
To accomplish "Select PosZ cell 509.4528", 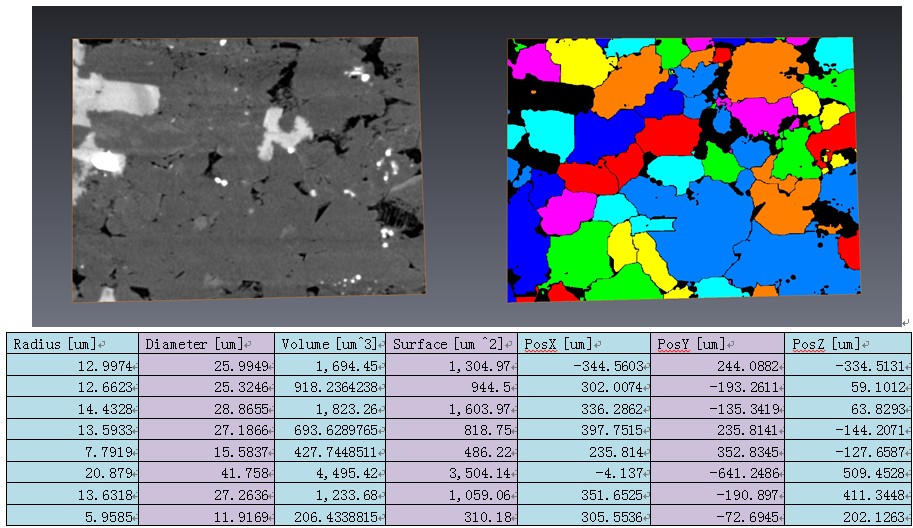I will [848, 473].
